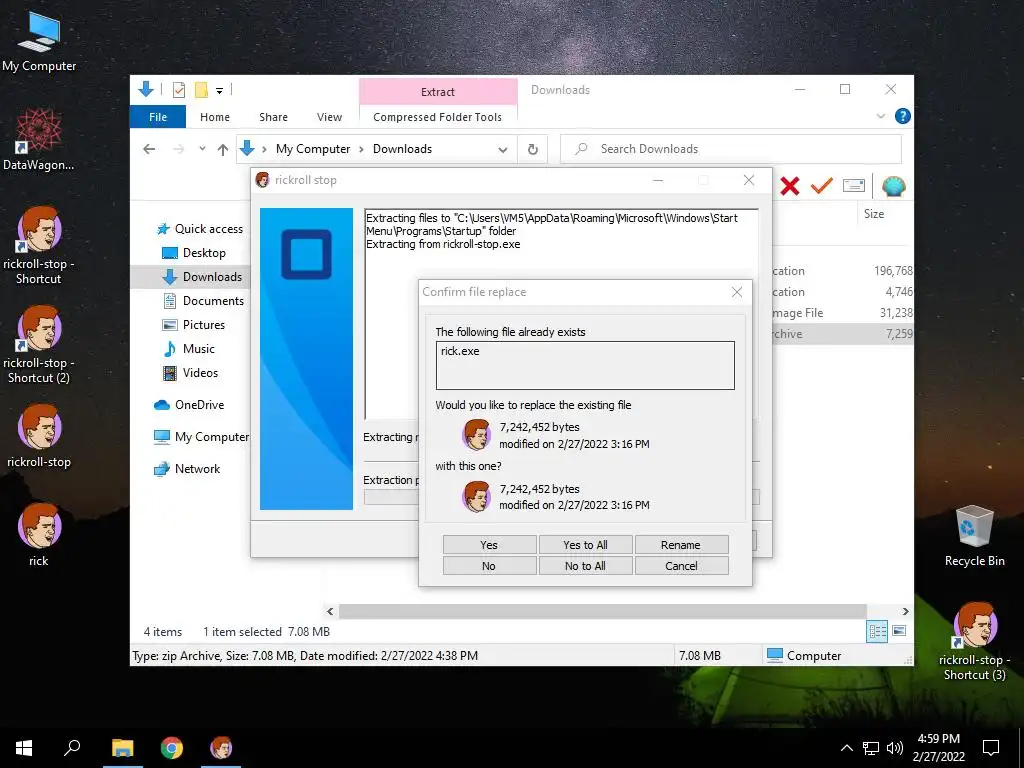Click the red X delete icon in Explorer
Viewport: 1024px width, 768px height.
coord(790,186)
